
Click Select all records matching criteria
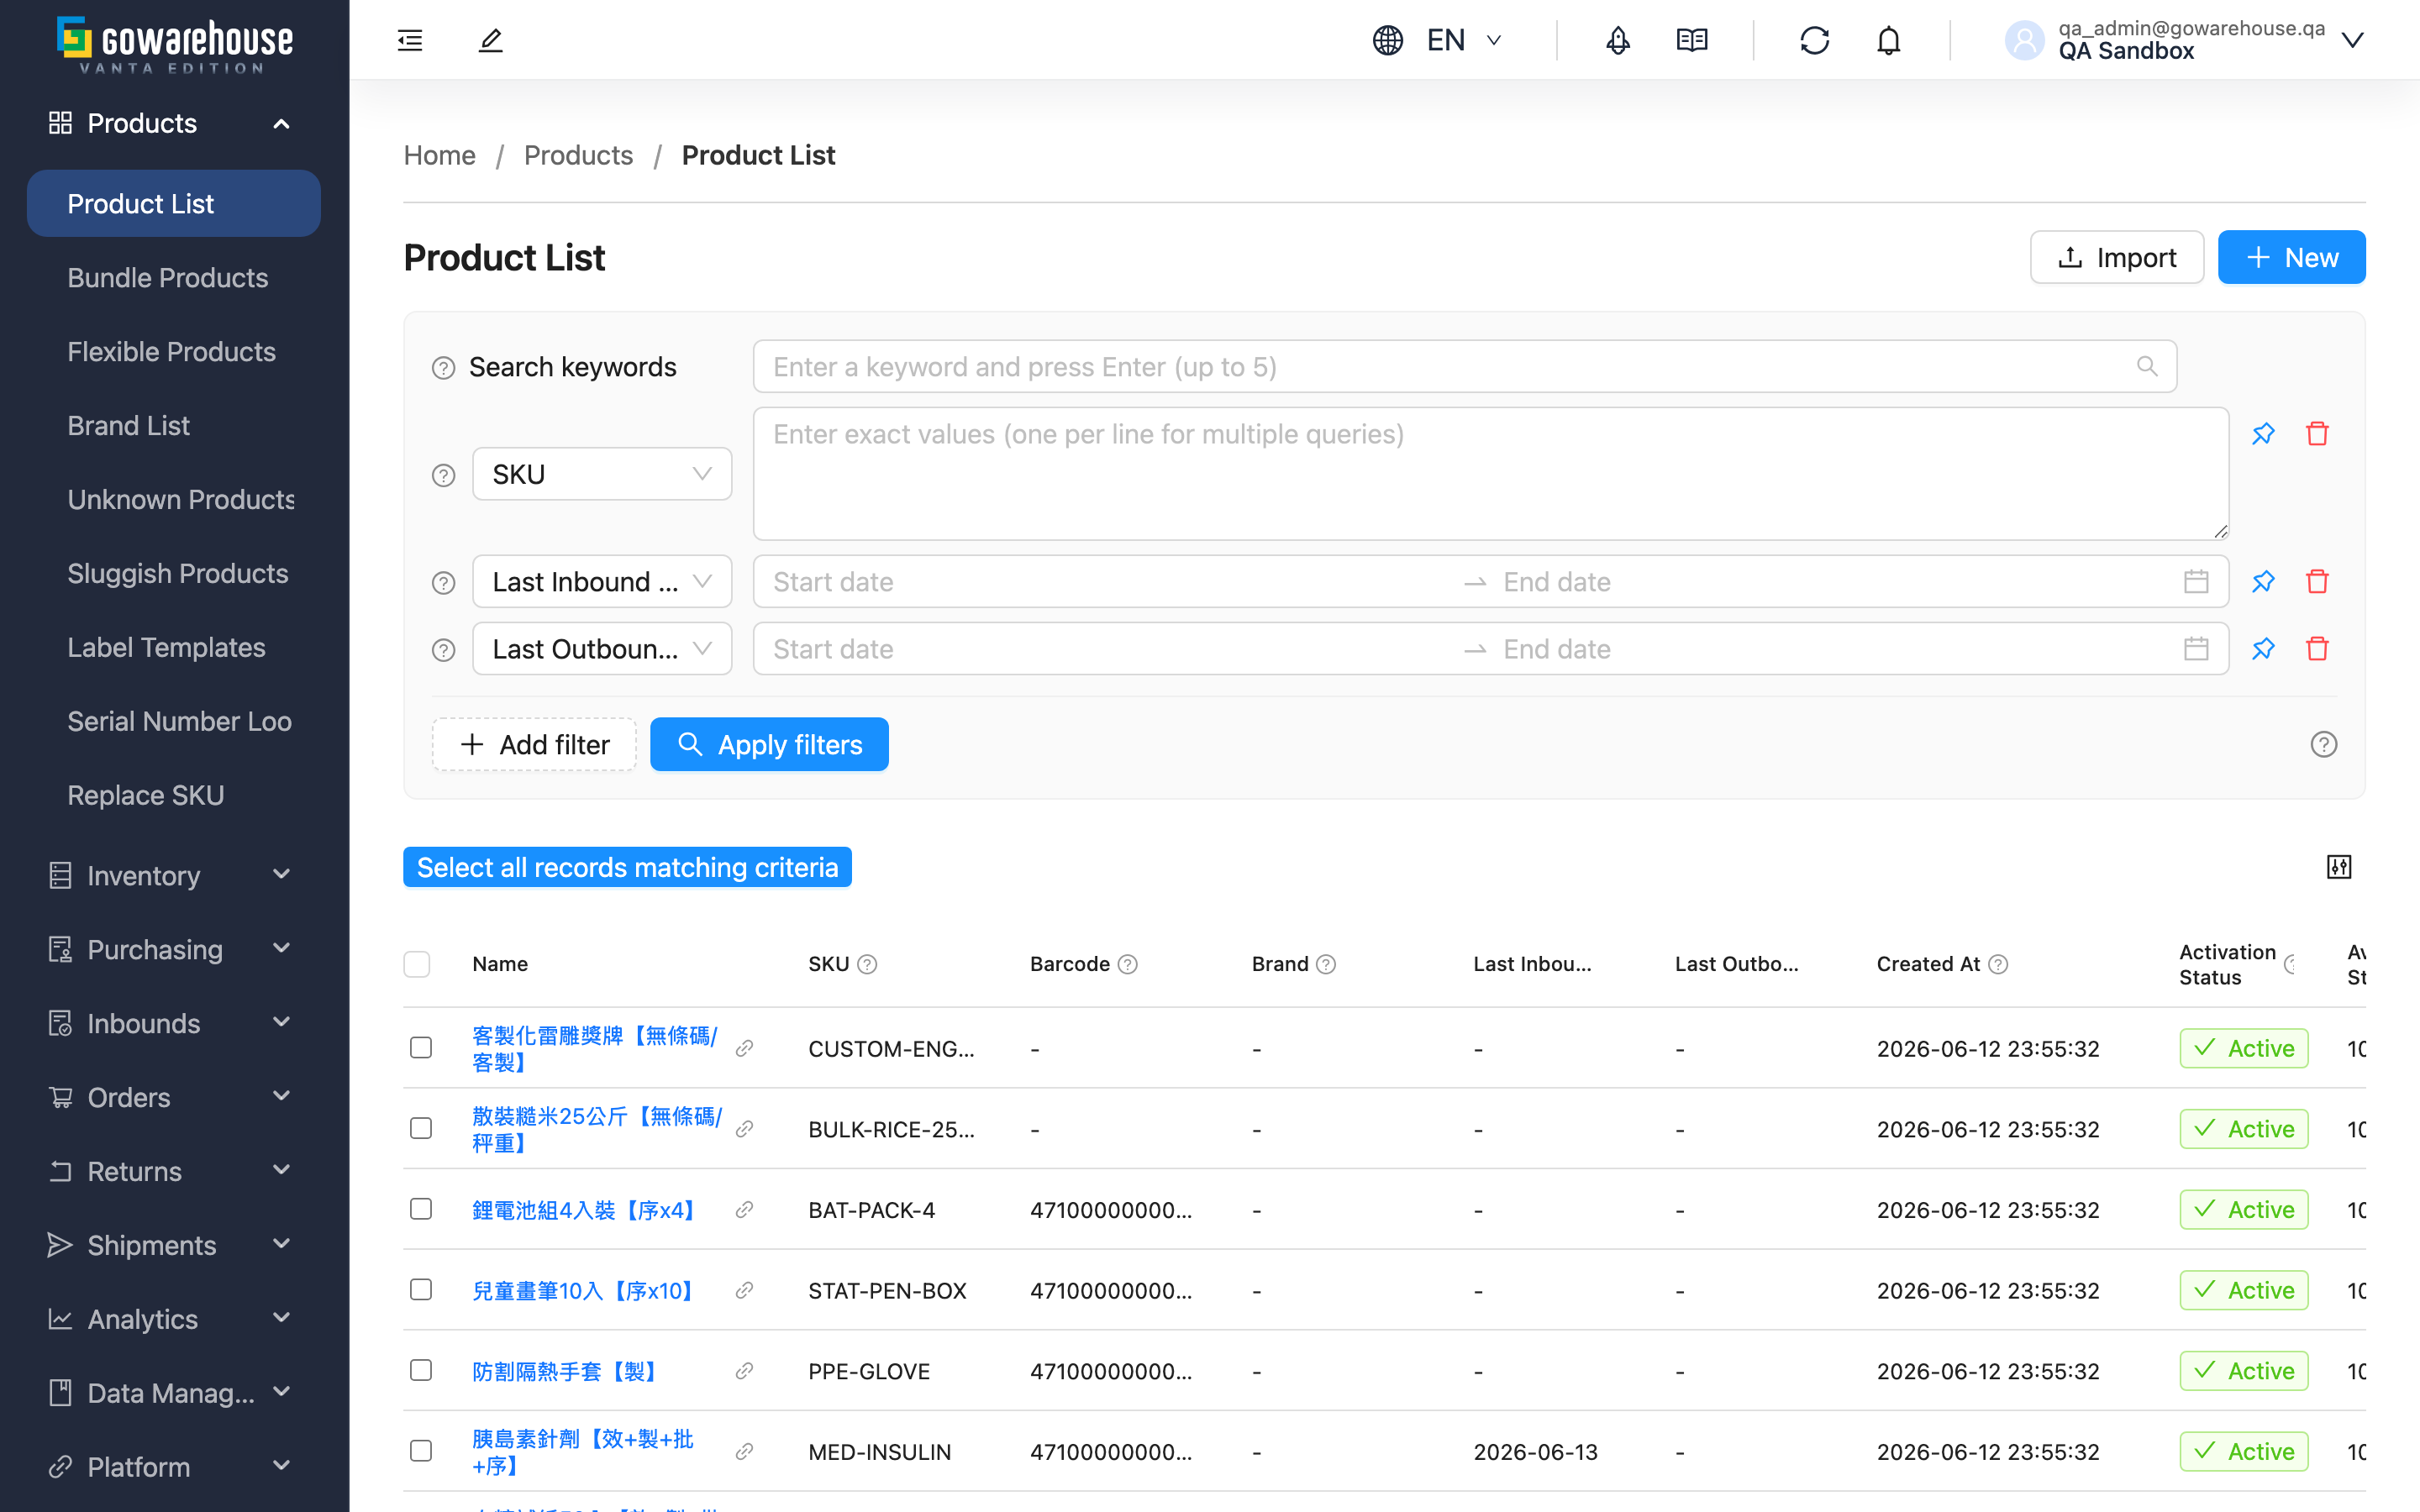[x=627, y=867]
